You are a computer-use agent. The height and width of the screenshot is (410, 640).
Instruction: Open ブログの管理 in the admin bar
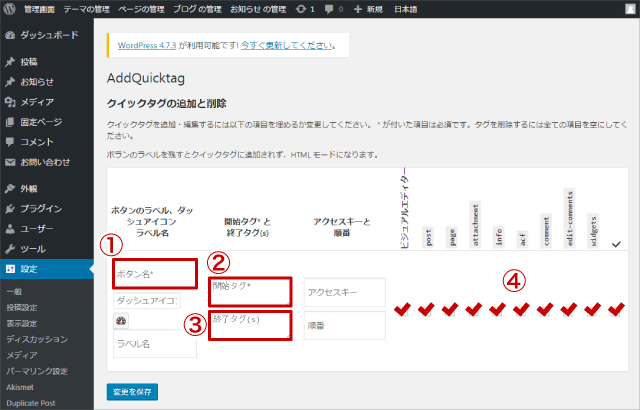coord(198,9)
